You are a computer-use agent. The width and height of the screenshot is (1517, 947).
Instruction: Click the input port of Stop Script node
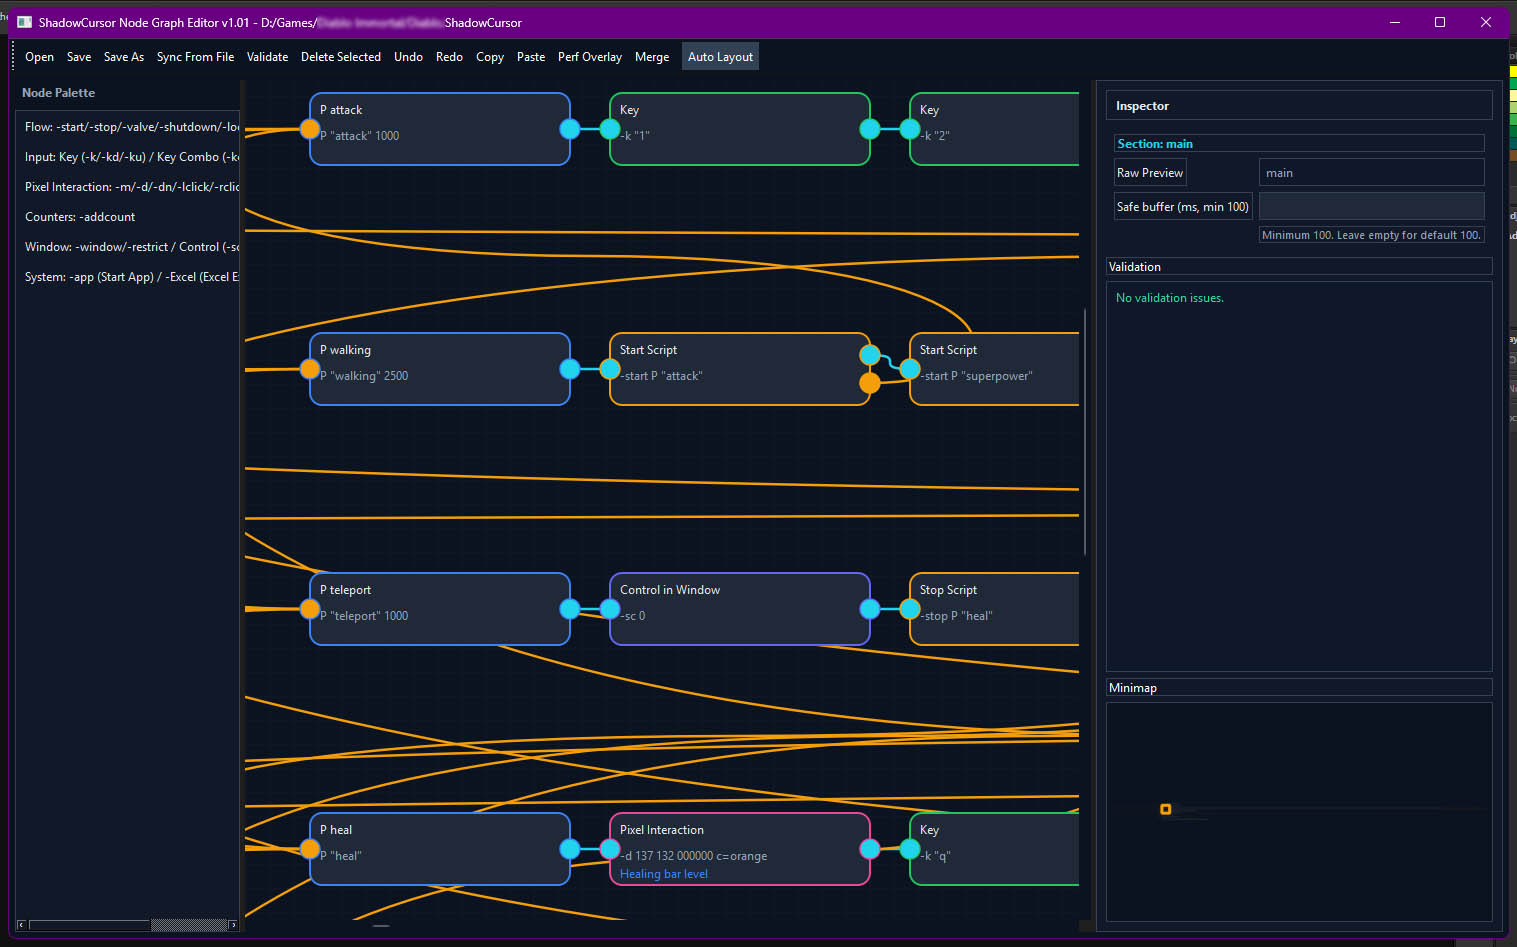coord(910,609)
